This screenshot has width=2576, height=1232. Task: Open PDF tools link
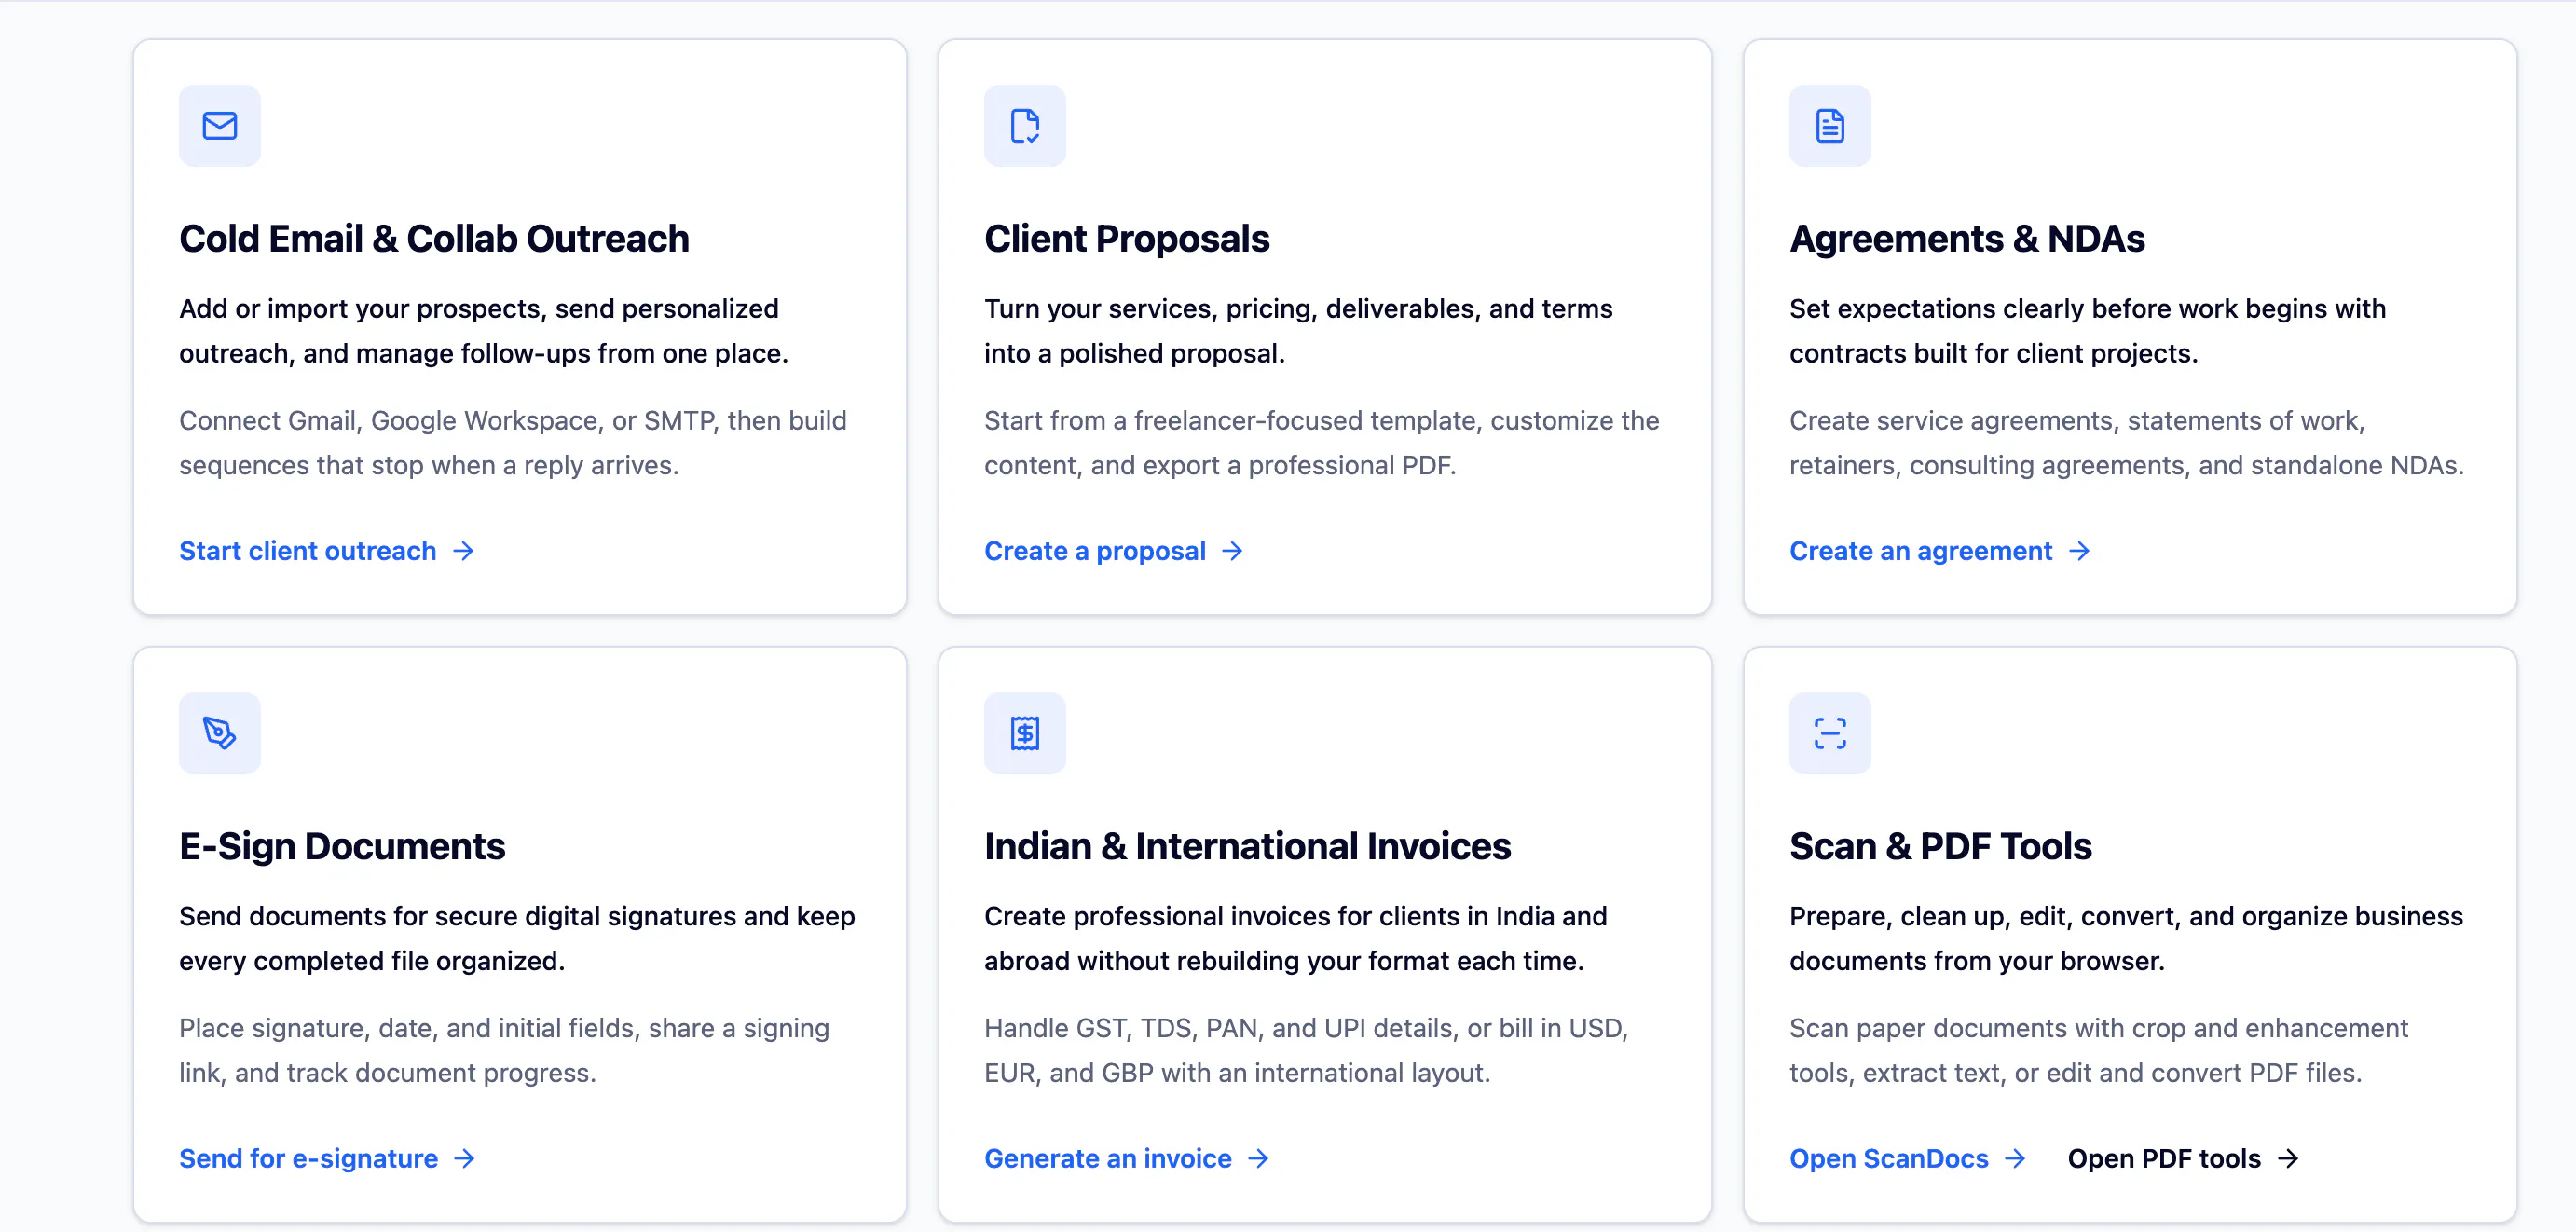pos(2184,1158)
